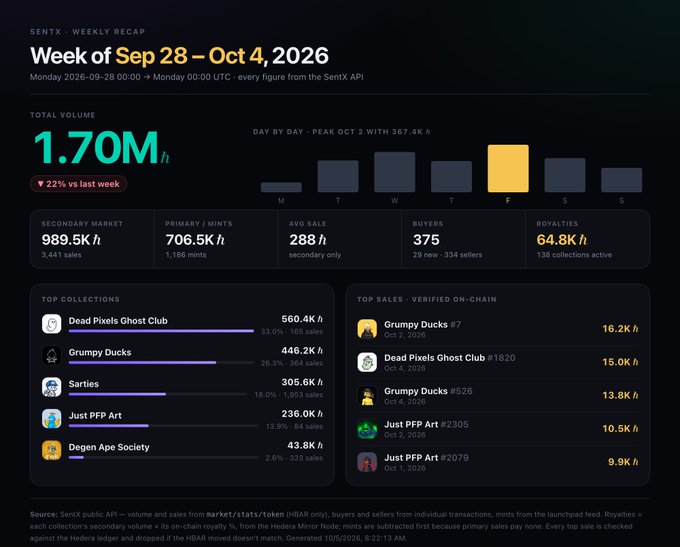Select the Wednesday bar in the daily chart
Image resolution: width=680 pixels, height=547 pixels.
395,172
